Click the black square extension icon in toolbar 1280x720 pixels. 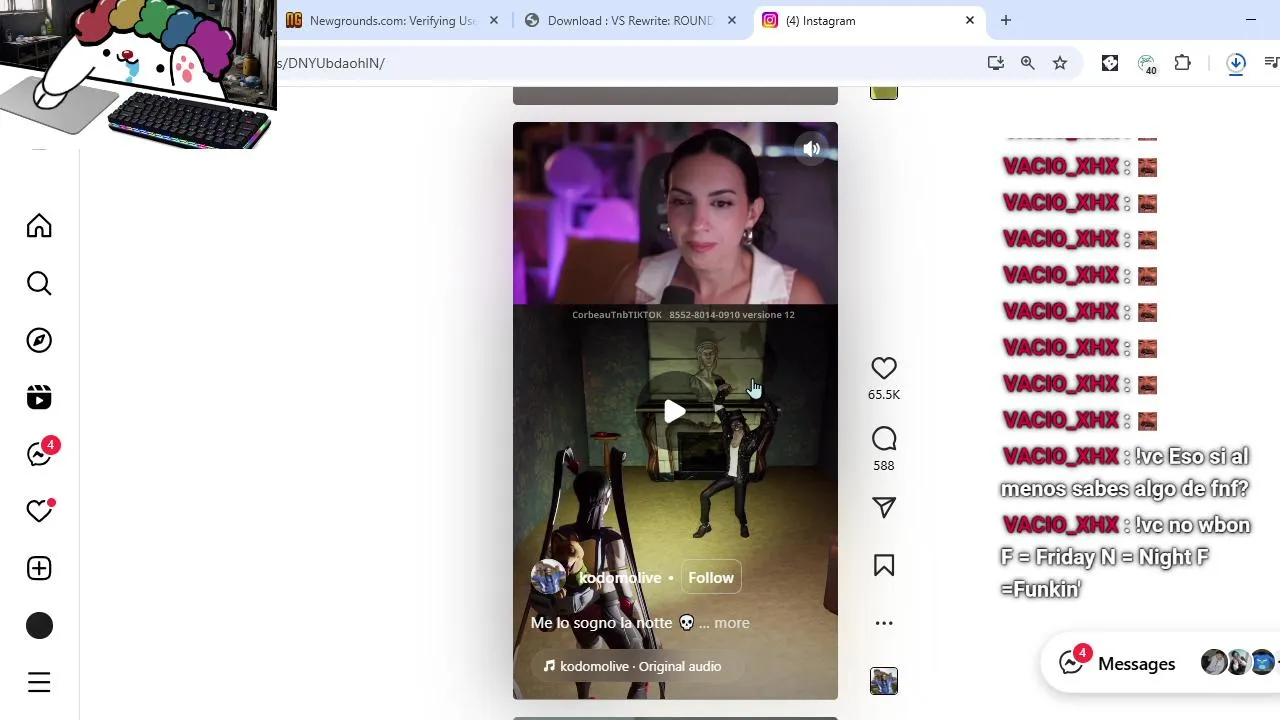coord(1110,63)
